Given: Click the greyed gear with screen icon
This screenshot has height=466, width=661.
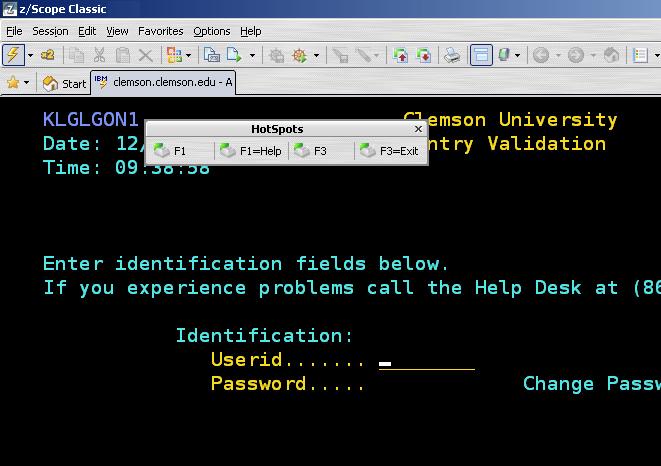Looking at the screenshot, I should tap(277, 55).
